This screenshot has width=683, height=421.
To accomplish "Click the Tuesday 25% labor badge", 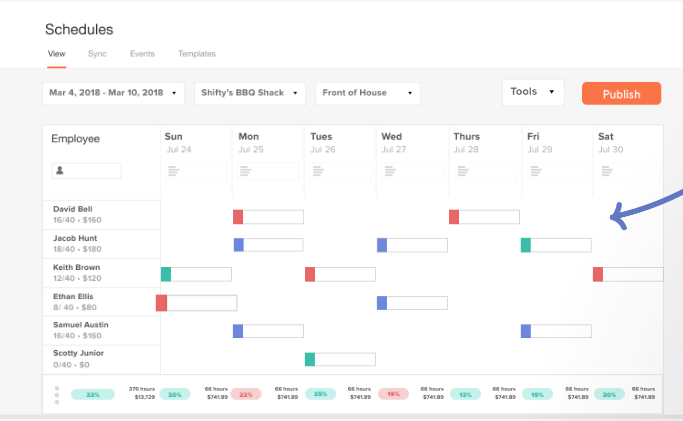I will [320, 394].
